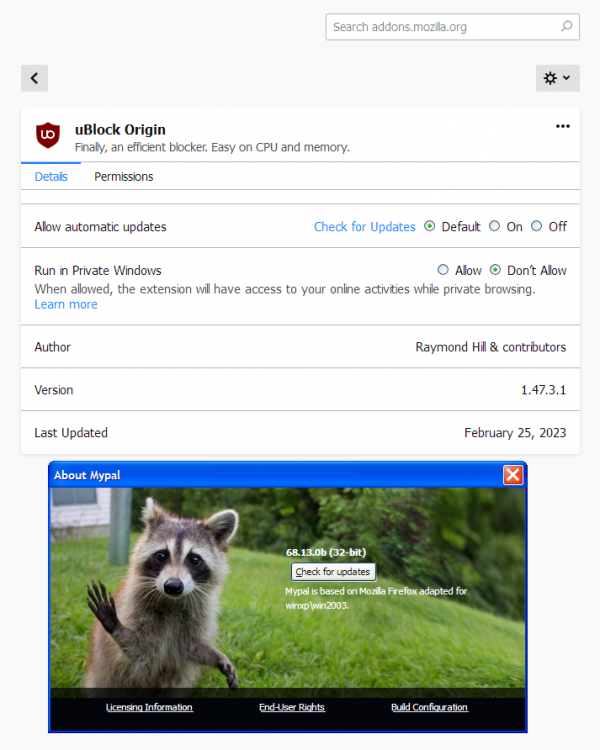600x750 pixels.
Task: Click the uBlock Origin shield icon
Action: (47, 135)
